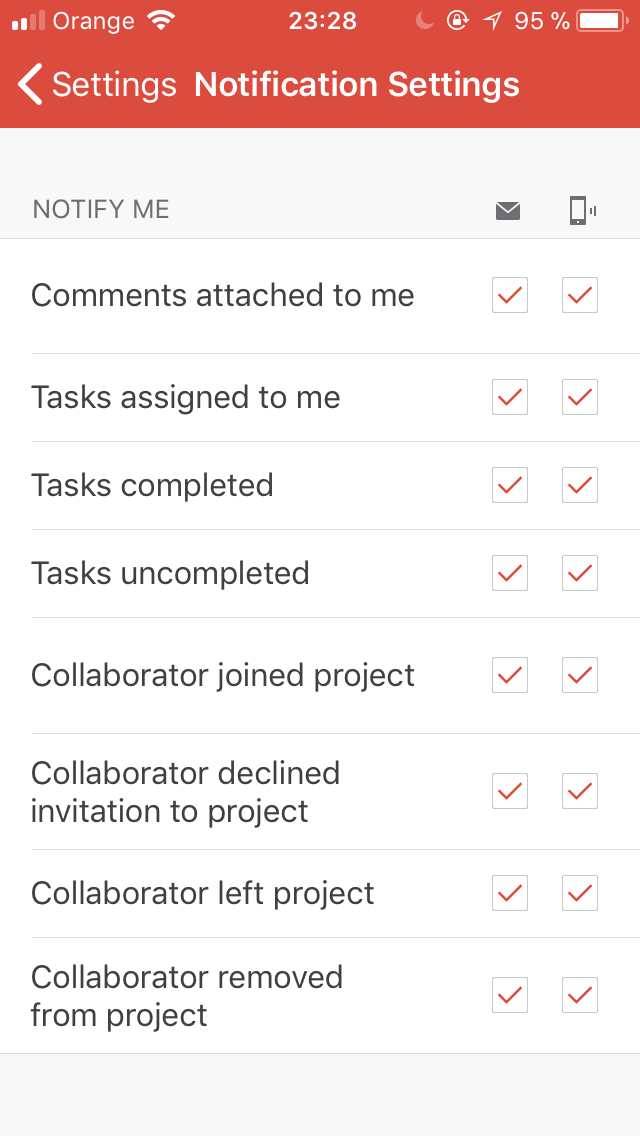This screenshot has width=640, height=1136.
Task: Tap the back chevron to Settings
Action: pyautogui.click(x=30, y=84)
